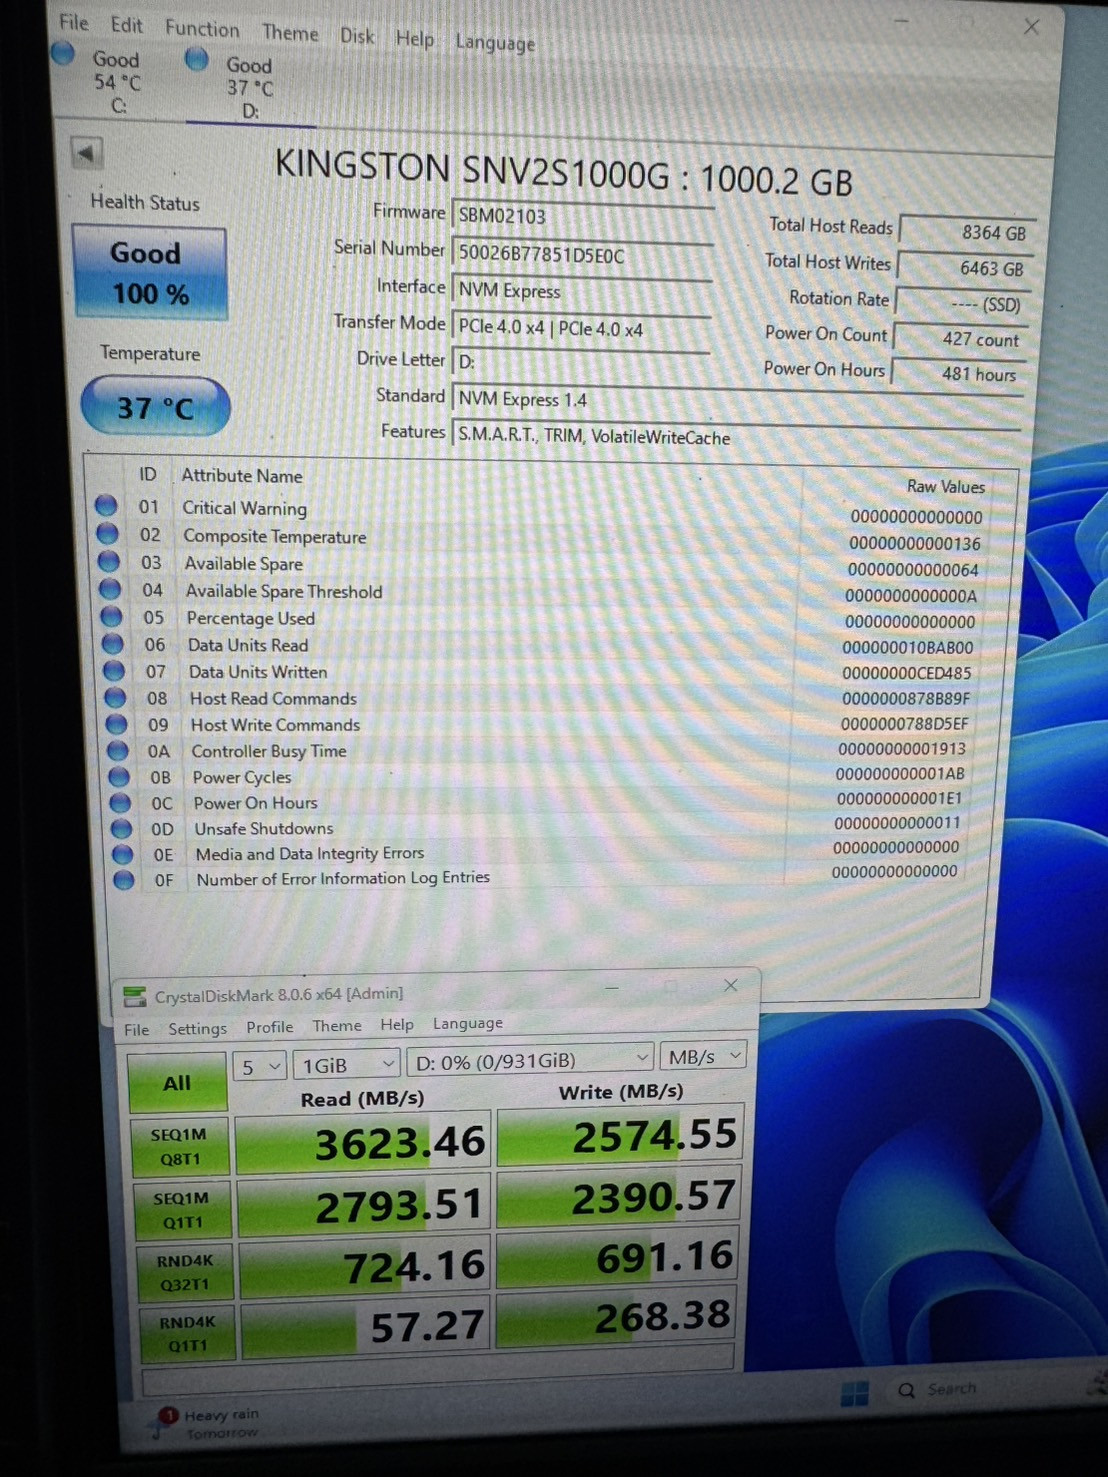1108x1477 pixels.
Task: Click the Transfer Mode field PCIe 4.0 x4
Action: (x=582, y=328)
